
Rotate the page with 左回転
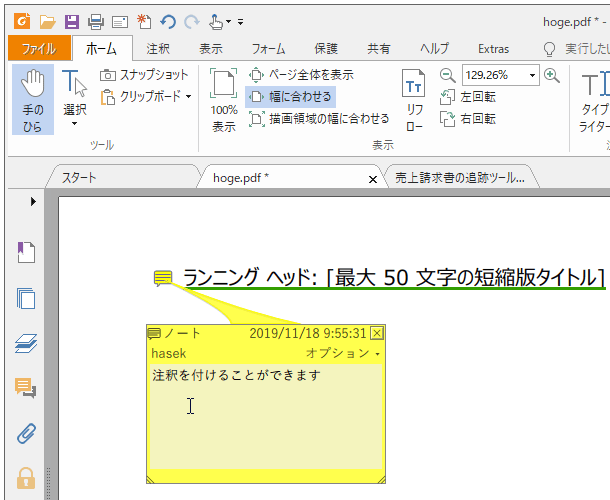click(x=468, y=97)
